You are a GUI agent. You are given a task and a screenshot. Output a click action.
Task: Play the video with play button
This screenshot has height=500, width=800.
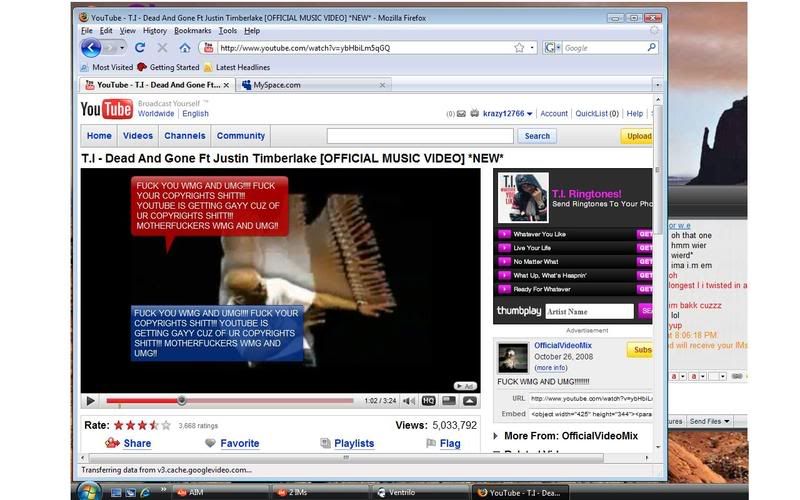(90, 401)
